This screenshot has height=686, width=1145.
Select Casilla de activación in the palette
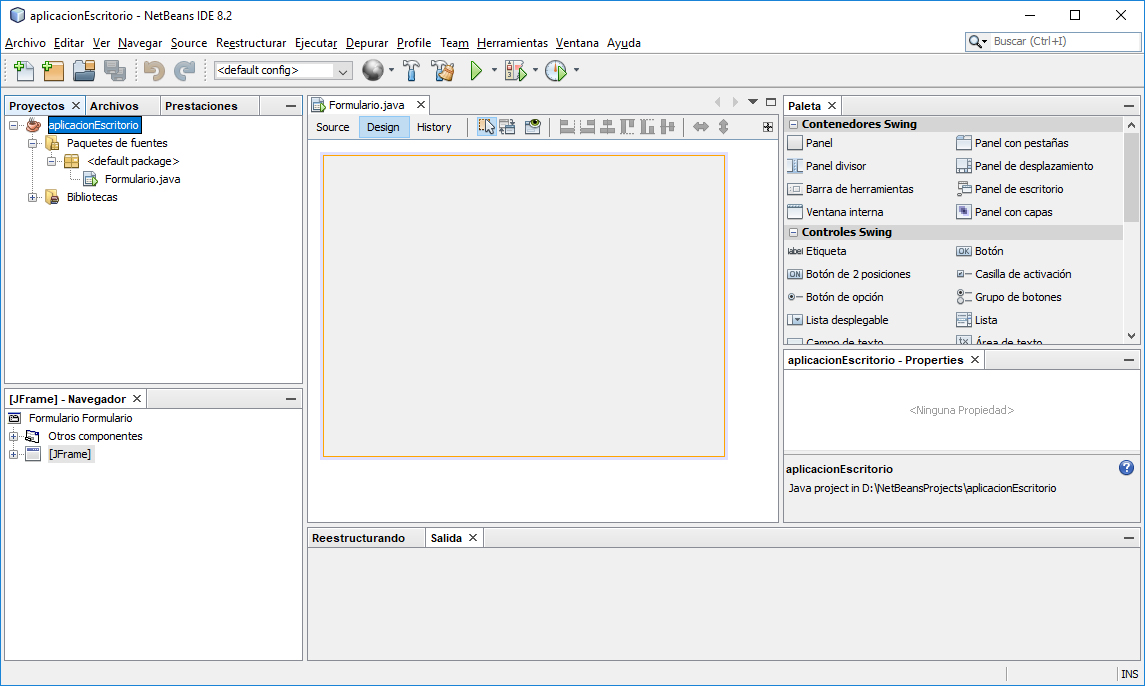click(1014, 274)
